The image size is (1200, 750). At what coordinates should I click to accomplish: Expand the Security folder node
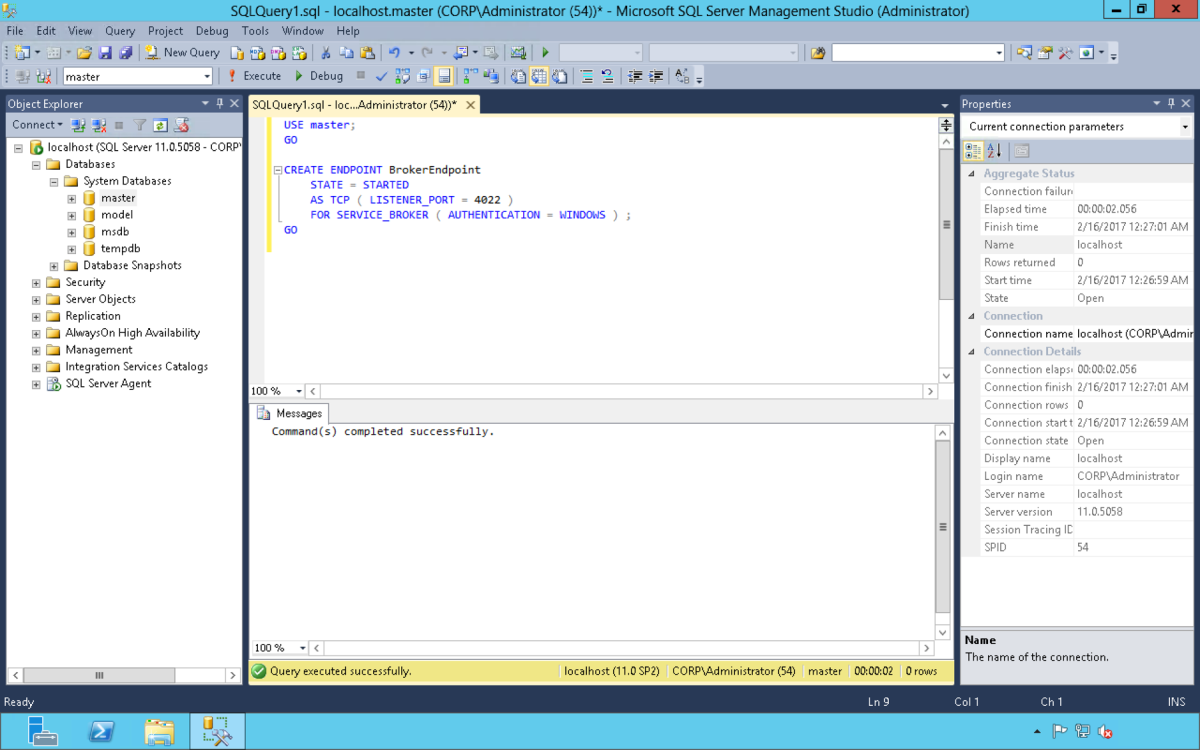[x=37, y=283]
